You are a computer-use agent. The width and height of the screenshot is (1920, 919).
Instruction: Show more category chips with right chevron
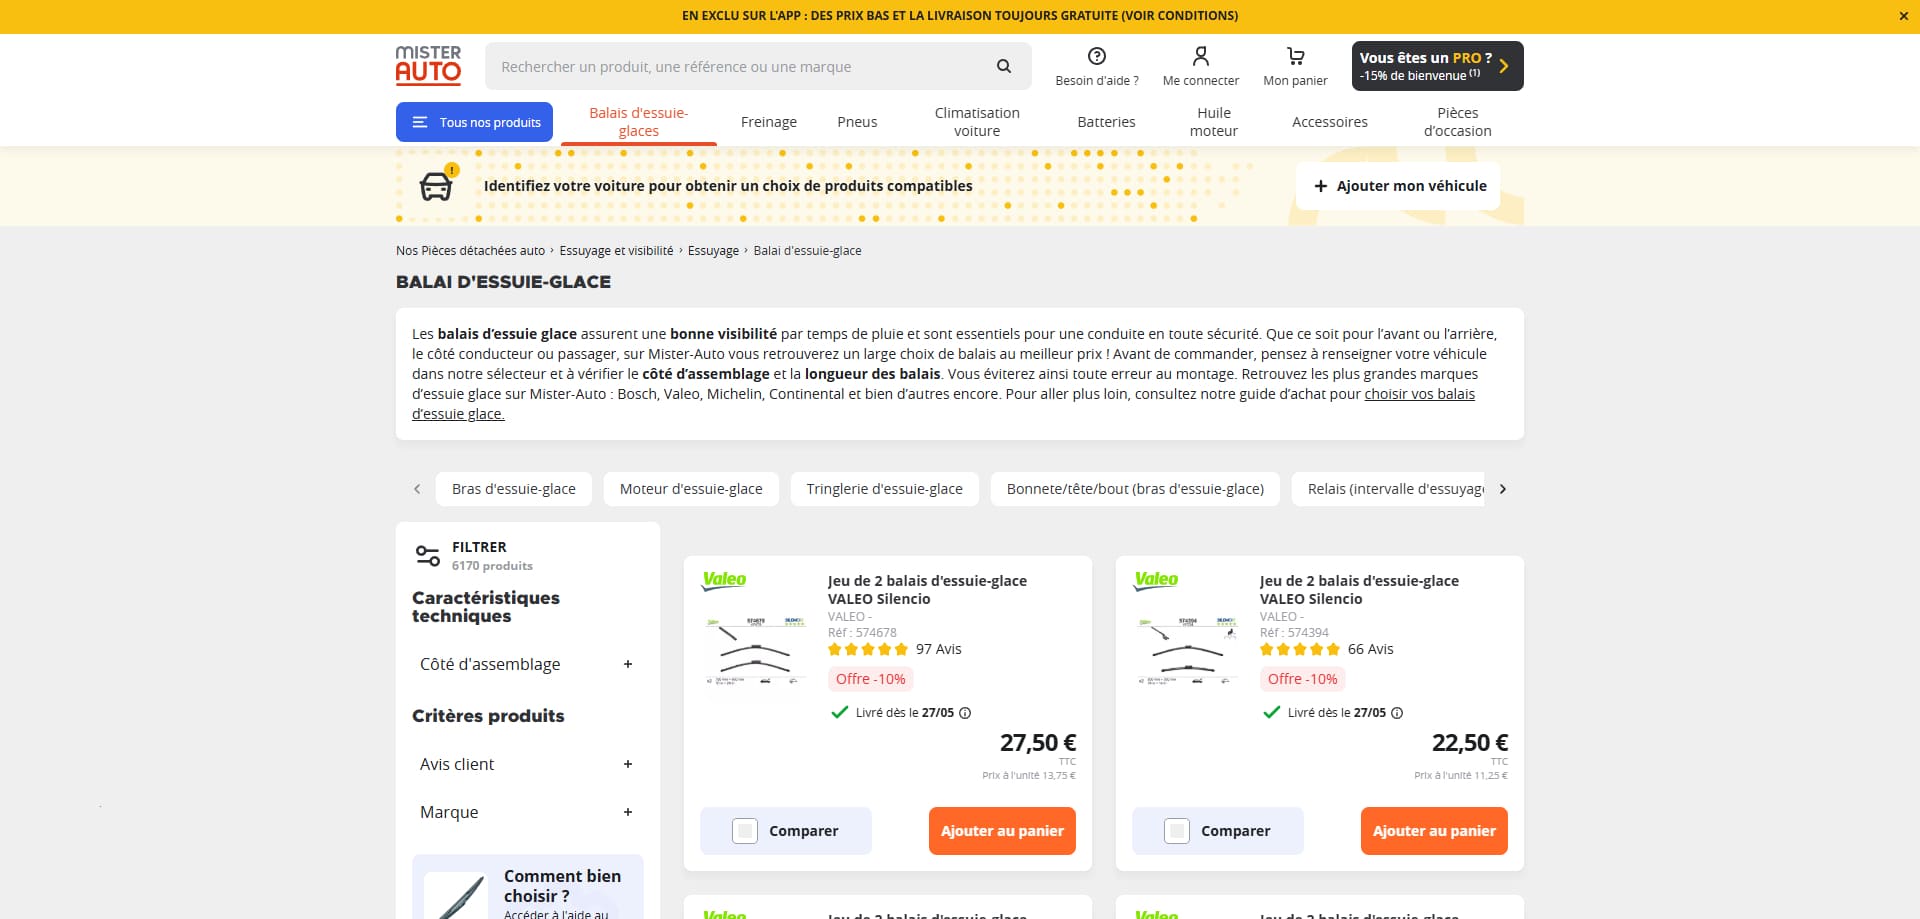point(1502,489)
